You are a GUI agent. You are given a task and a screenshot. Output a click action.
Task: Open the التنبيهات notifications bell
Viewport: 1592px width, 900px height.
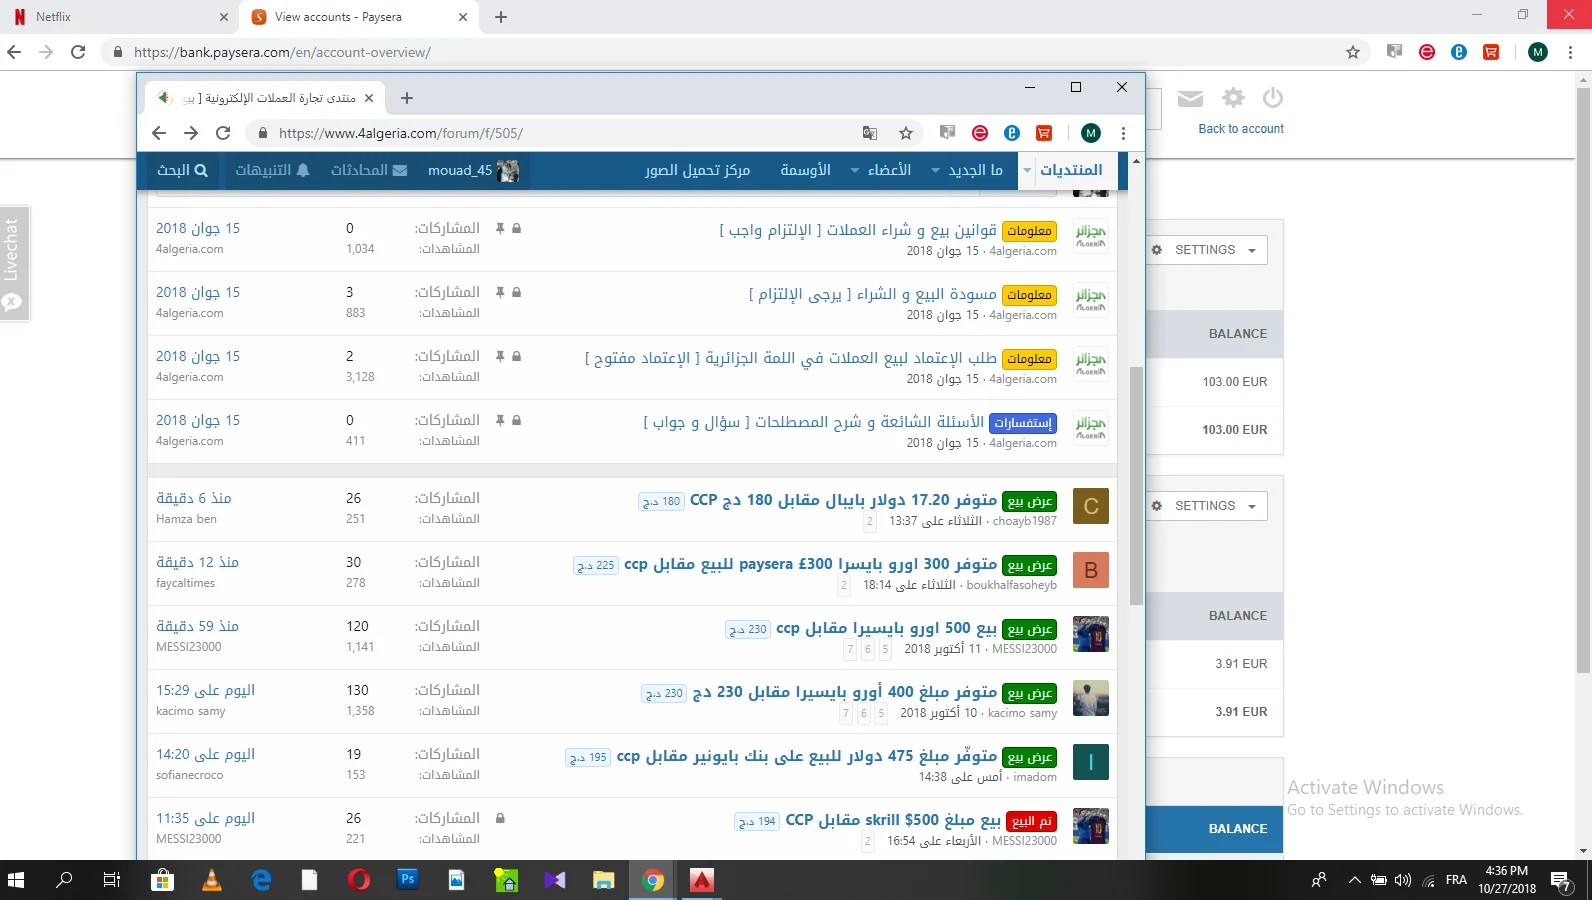[x=272, y=170]
